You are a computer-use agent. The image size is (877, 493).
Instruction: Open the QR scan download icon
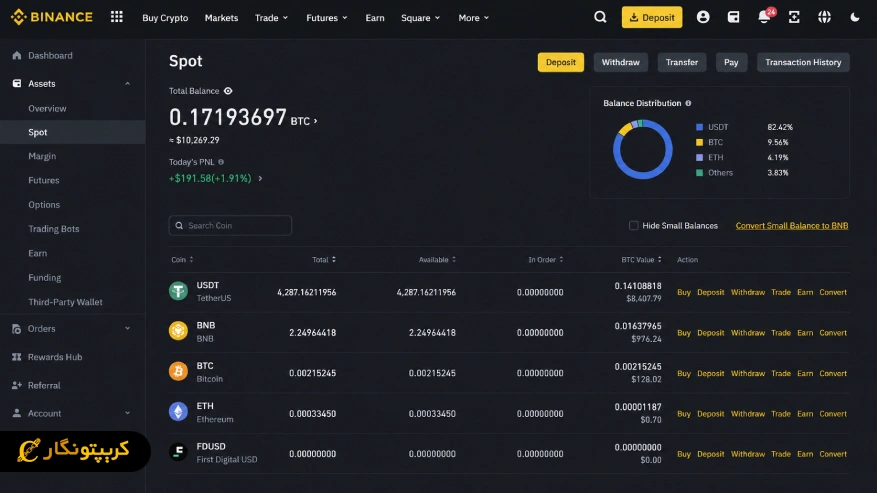pyautogui.click(x=794, y=17)
